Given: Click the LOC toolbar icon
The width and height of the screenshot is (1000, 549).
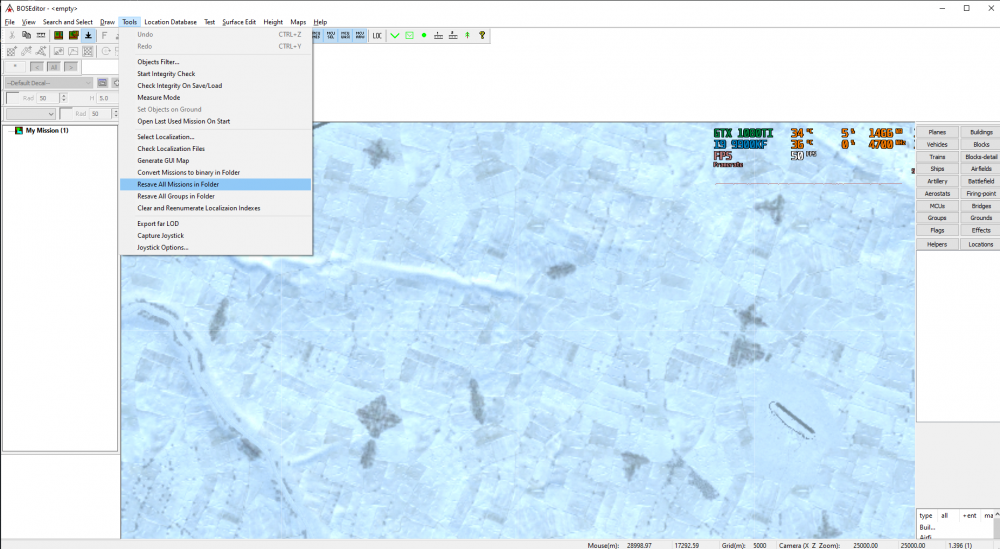Looking at the screenshot, I should (x=377, y=35).
